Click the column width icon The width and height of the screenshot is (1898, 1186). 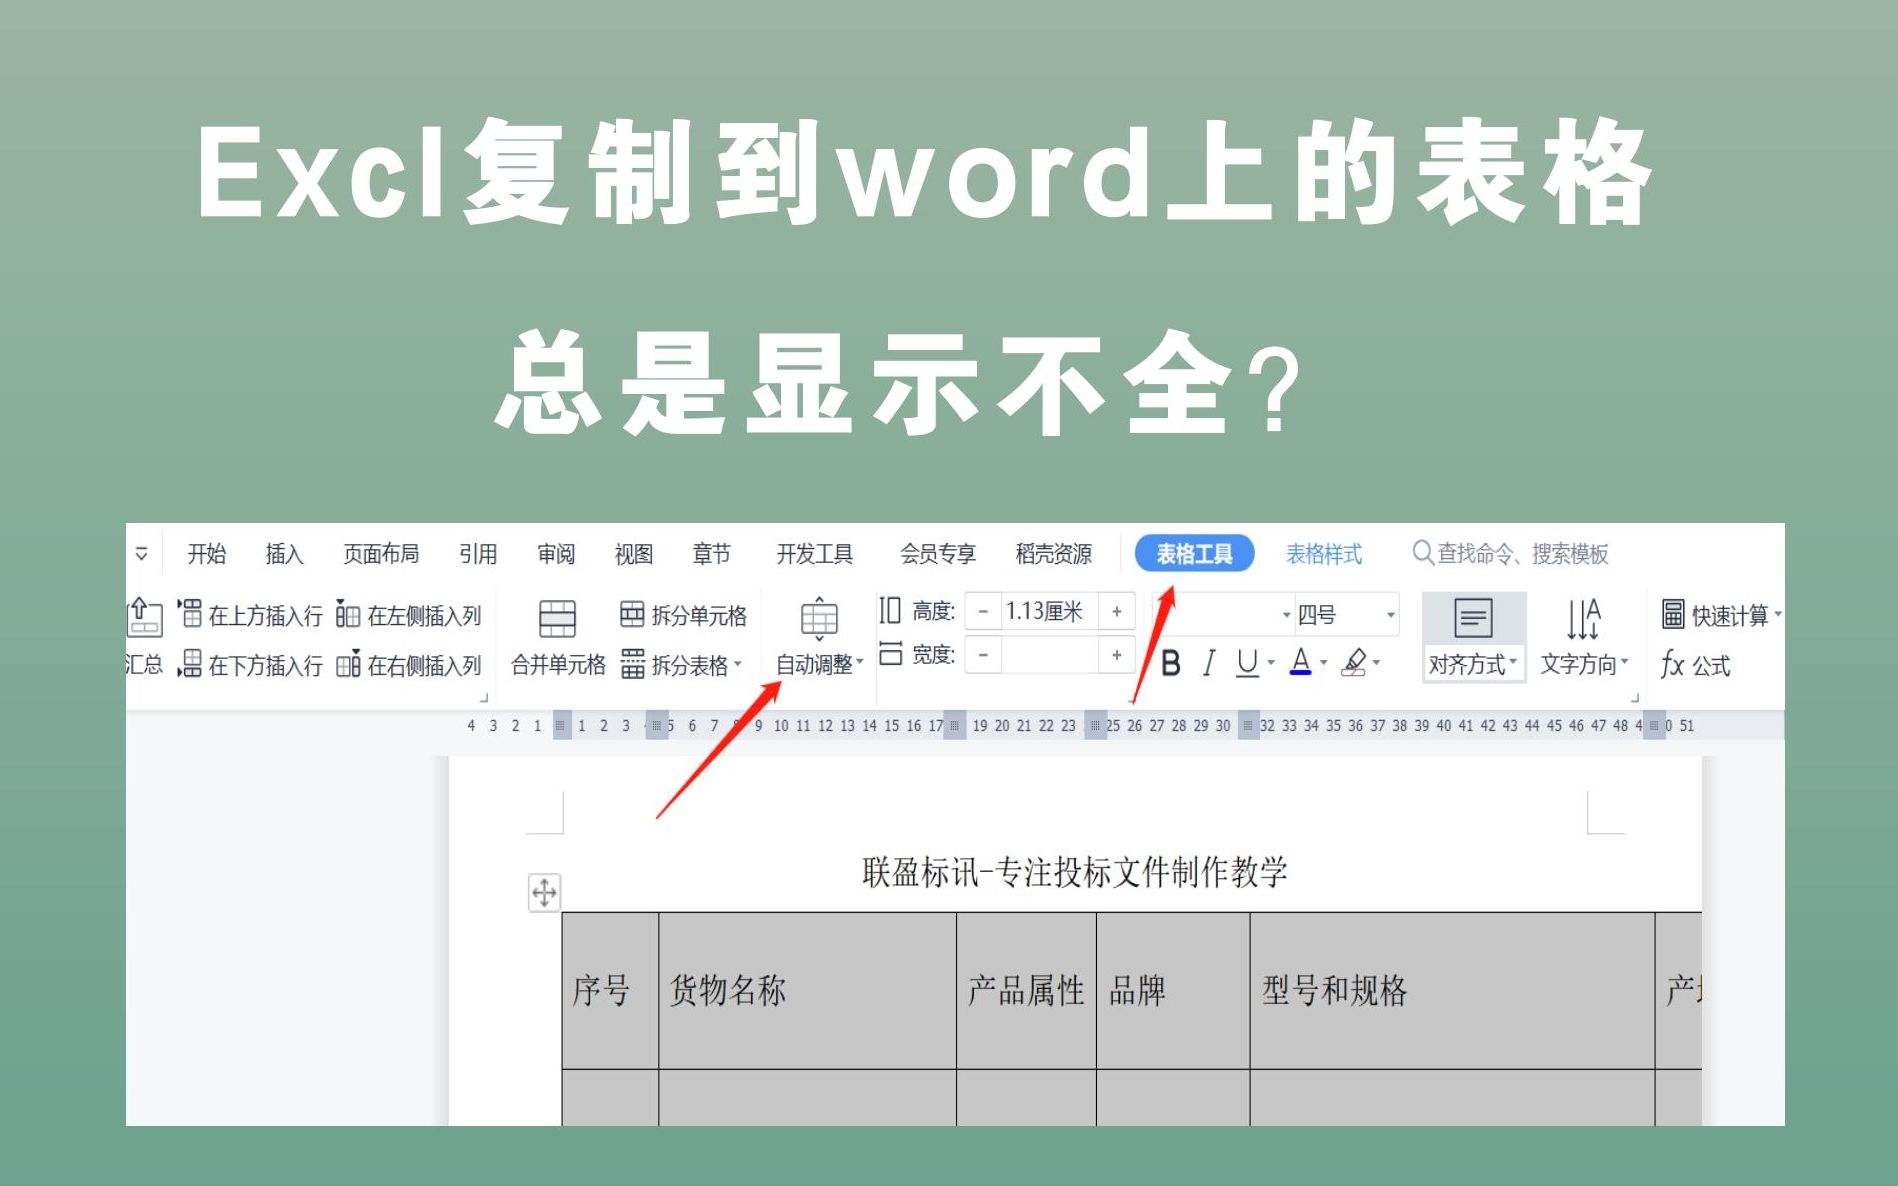[890, 654]
